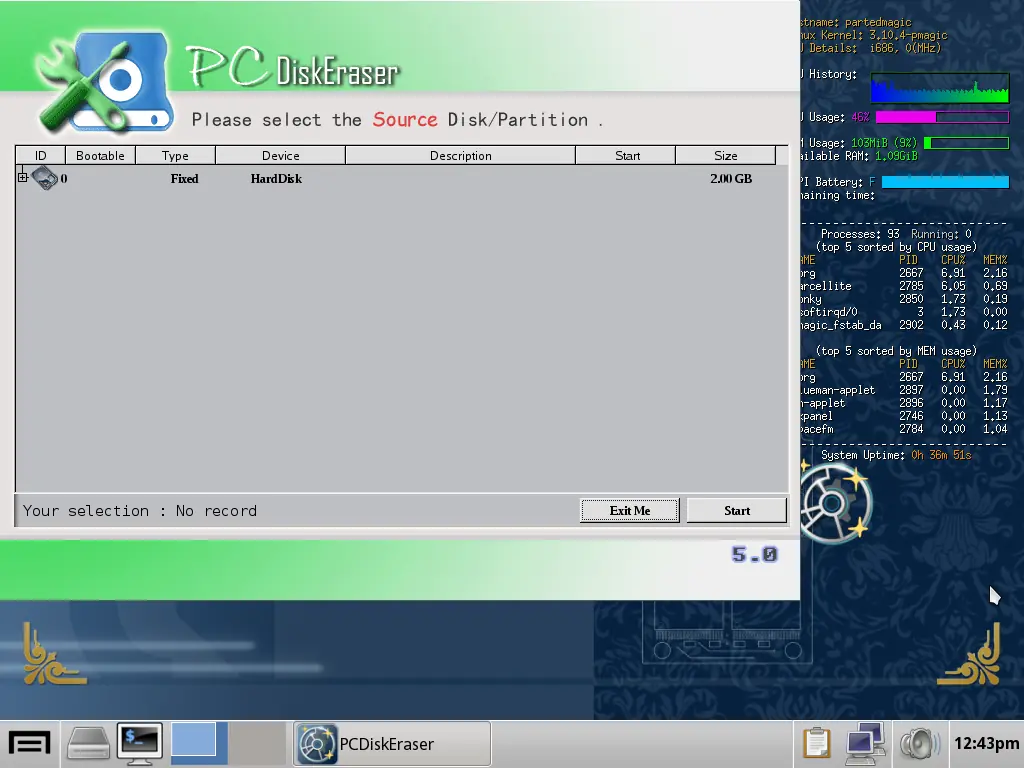Click the Description column header
This screenshot has width=1024, height=768.
click(460, 155)
